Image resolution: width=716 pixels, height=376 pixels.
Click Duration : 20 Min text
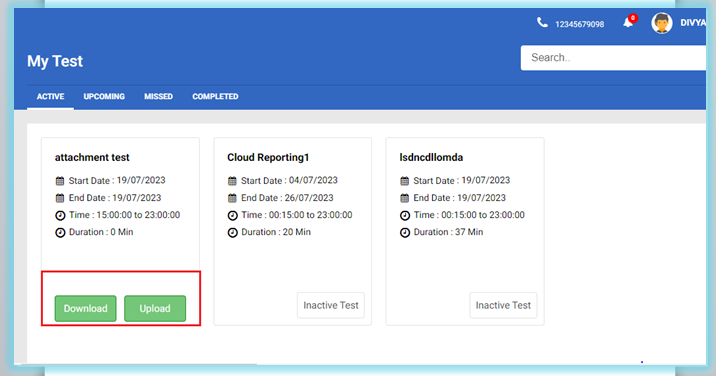[x=276, y=232]
